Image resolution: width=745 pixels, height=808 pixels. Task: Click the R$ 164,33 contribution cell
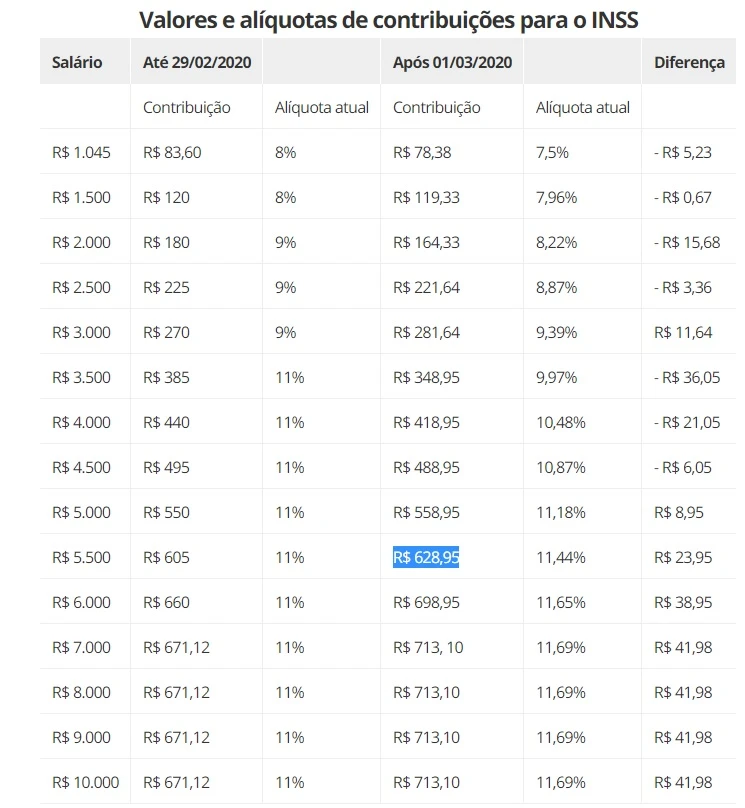point(426,242)
